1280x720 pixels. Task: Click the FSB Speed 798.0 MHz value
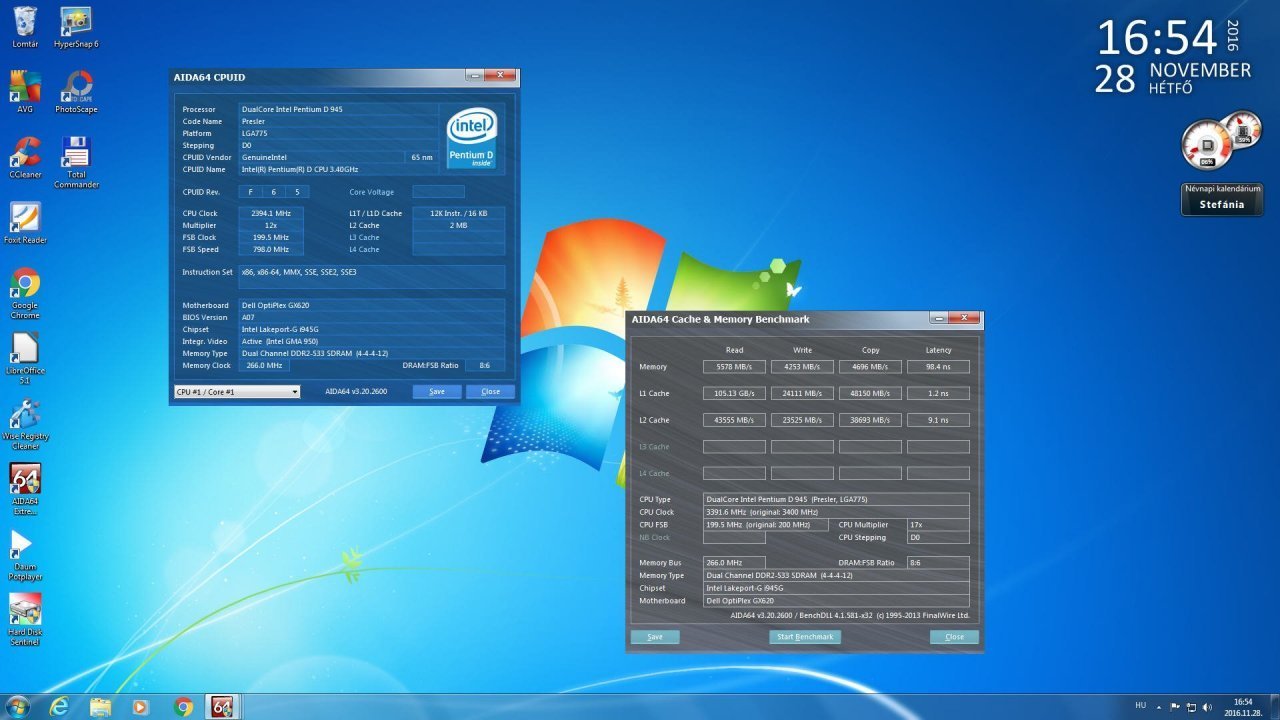[271, 250]
